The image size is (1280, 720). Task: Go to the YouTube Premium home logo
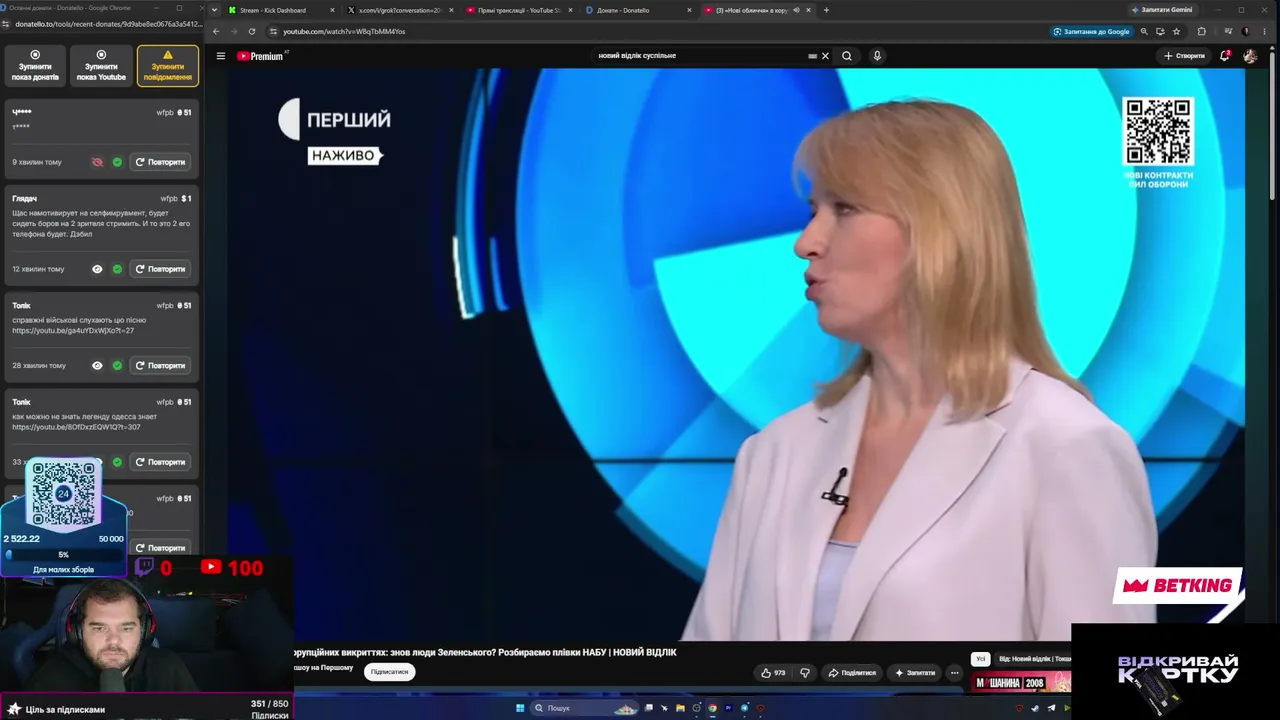(x=260, y=56)
